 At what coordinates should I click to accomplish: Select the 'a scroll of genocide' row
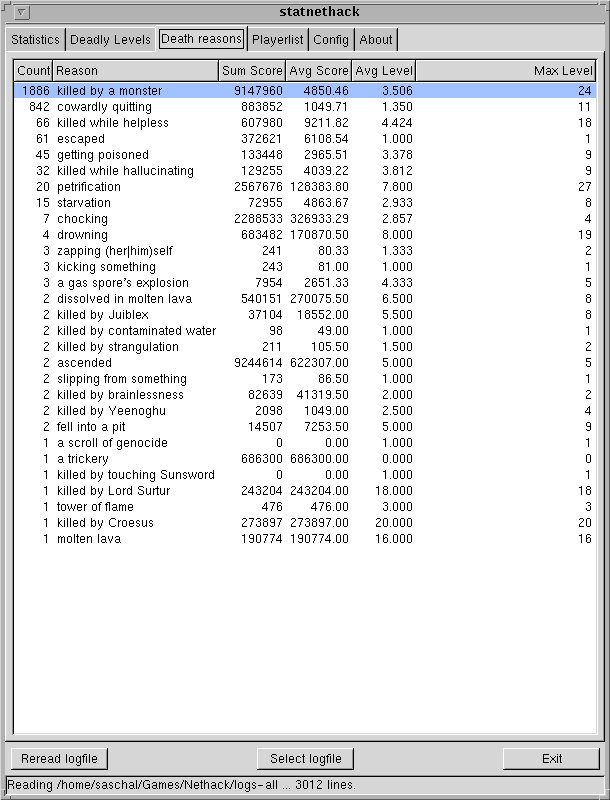coord(305,442)
